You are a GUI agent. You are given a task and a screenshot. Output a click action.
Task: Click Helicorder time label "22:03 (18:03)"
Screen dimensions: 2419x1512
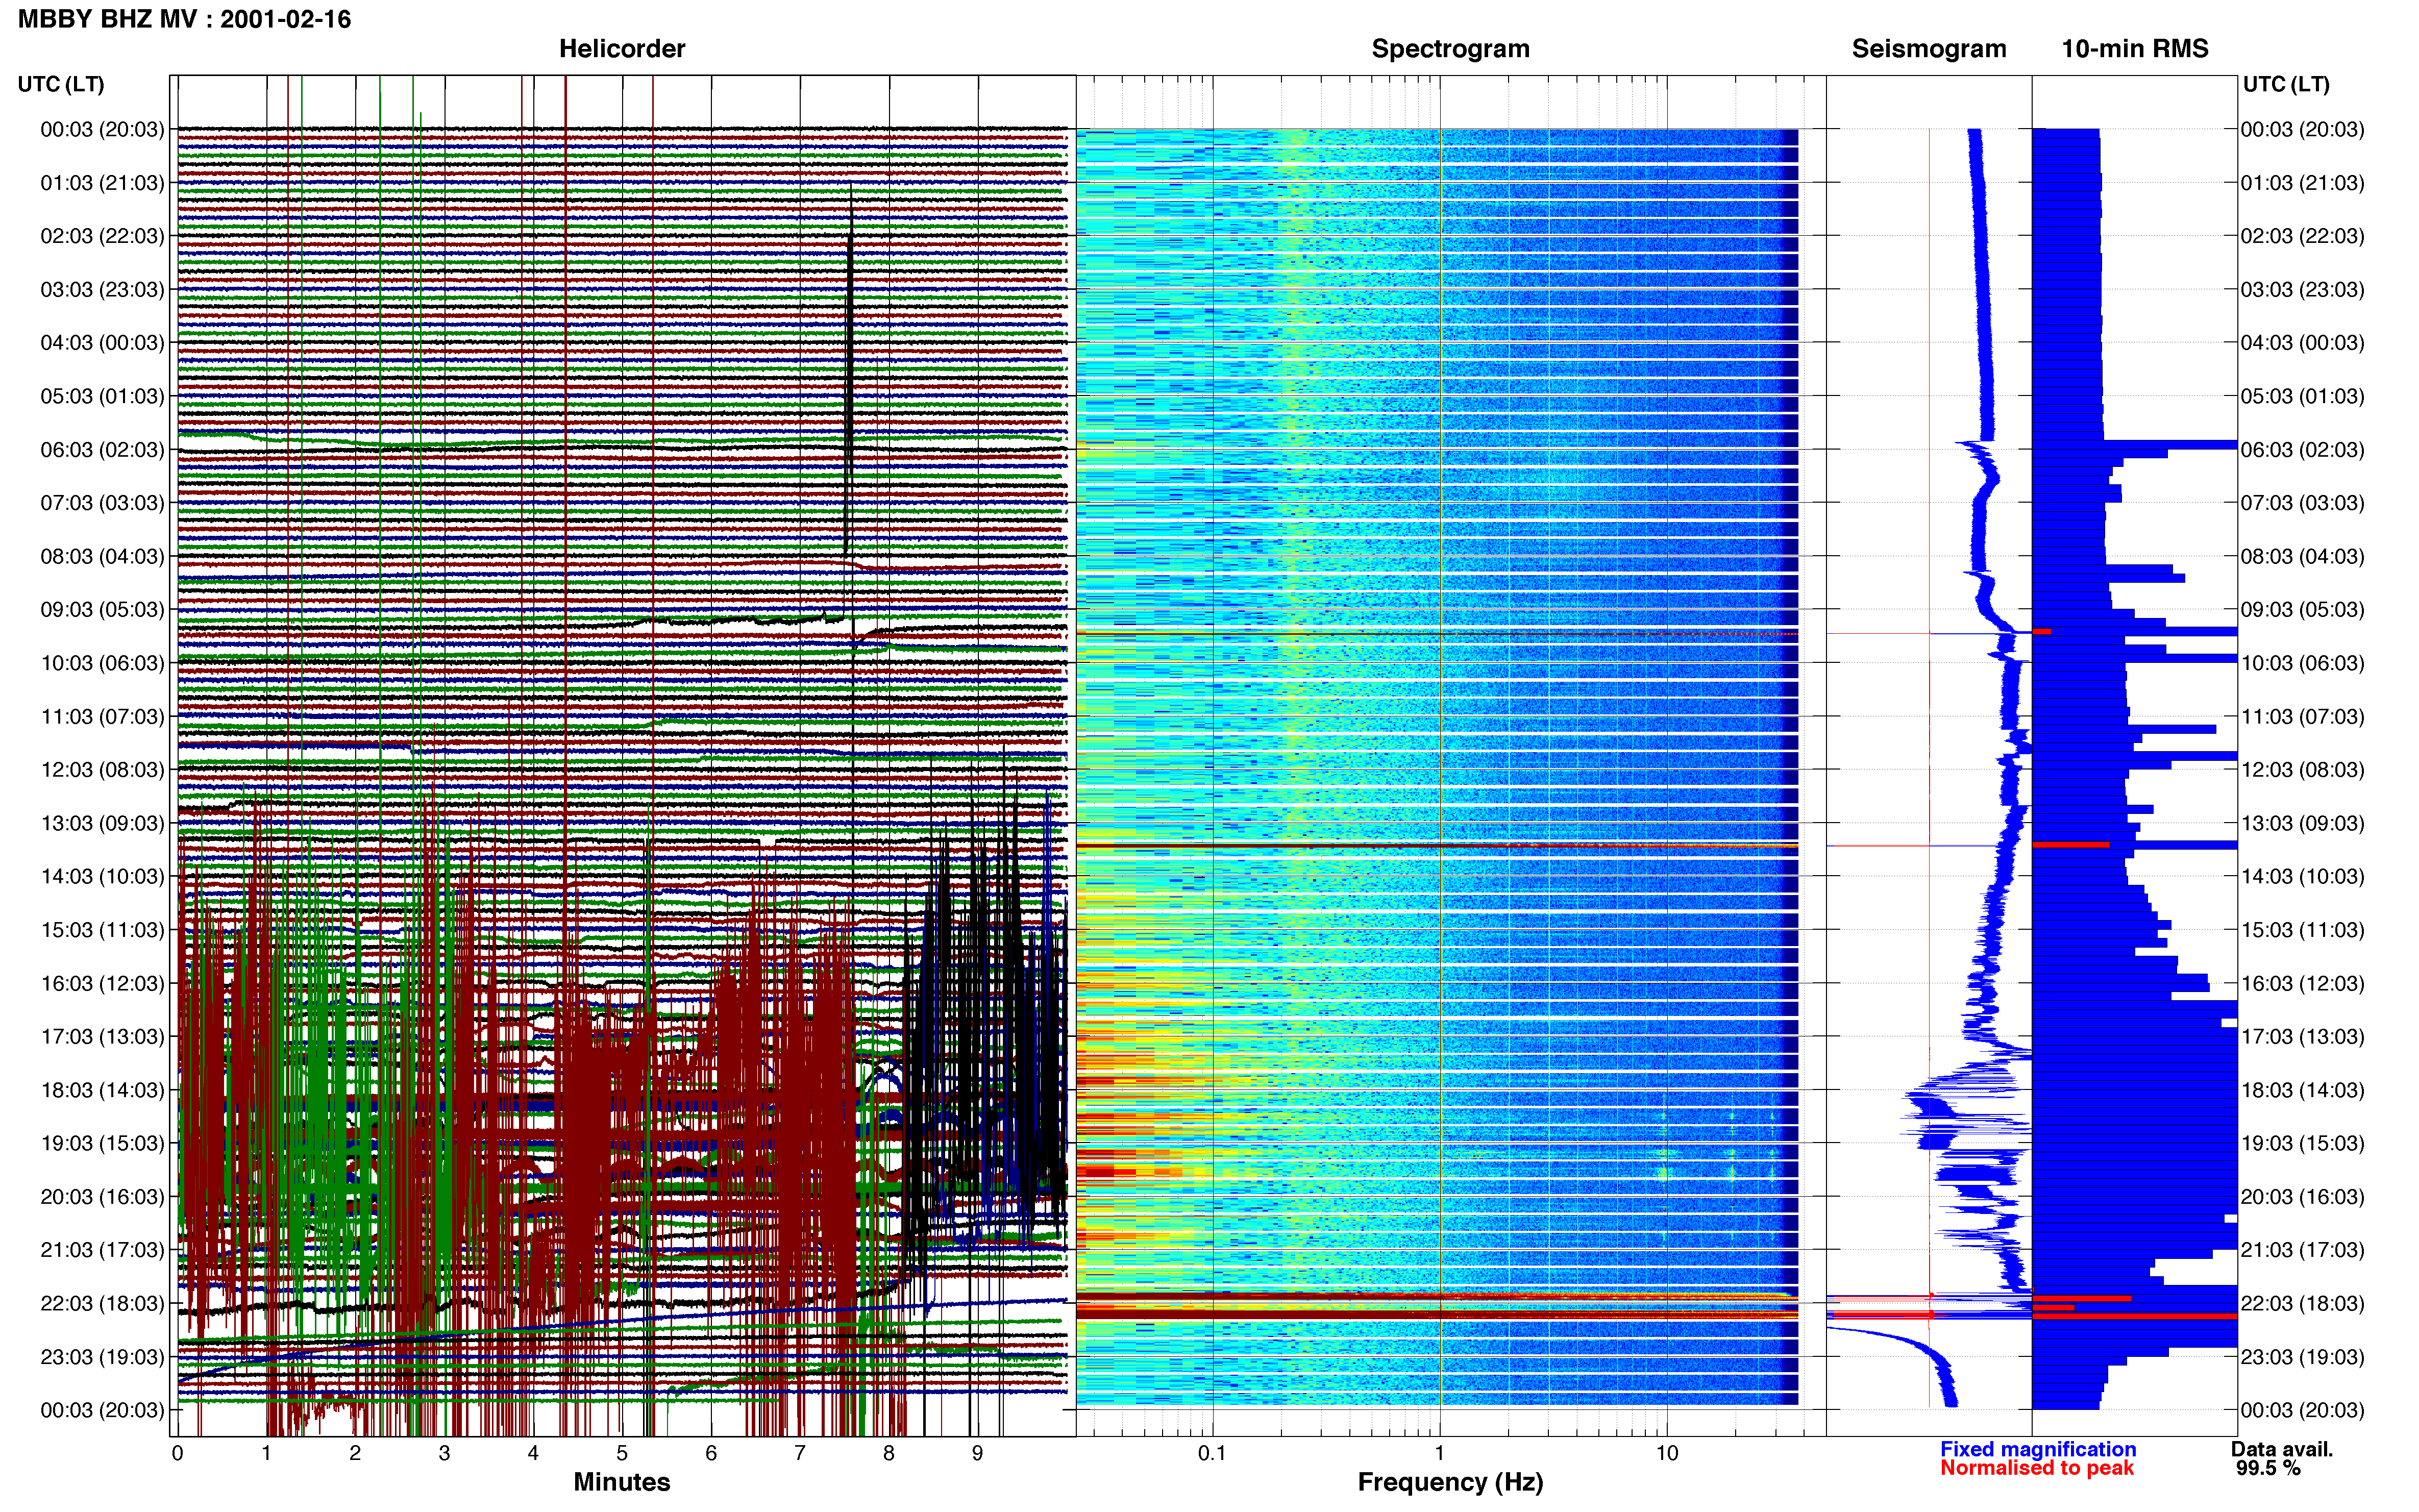point(102,1303)
